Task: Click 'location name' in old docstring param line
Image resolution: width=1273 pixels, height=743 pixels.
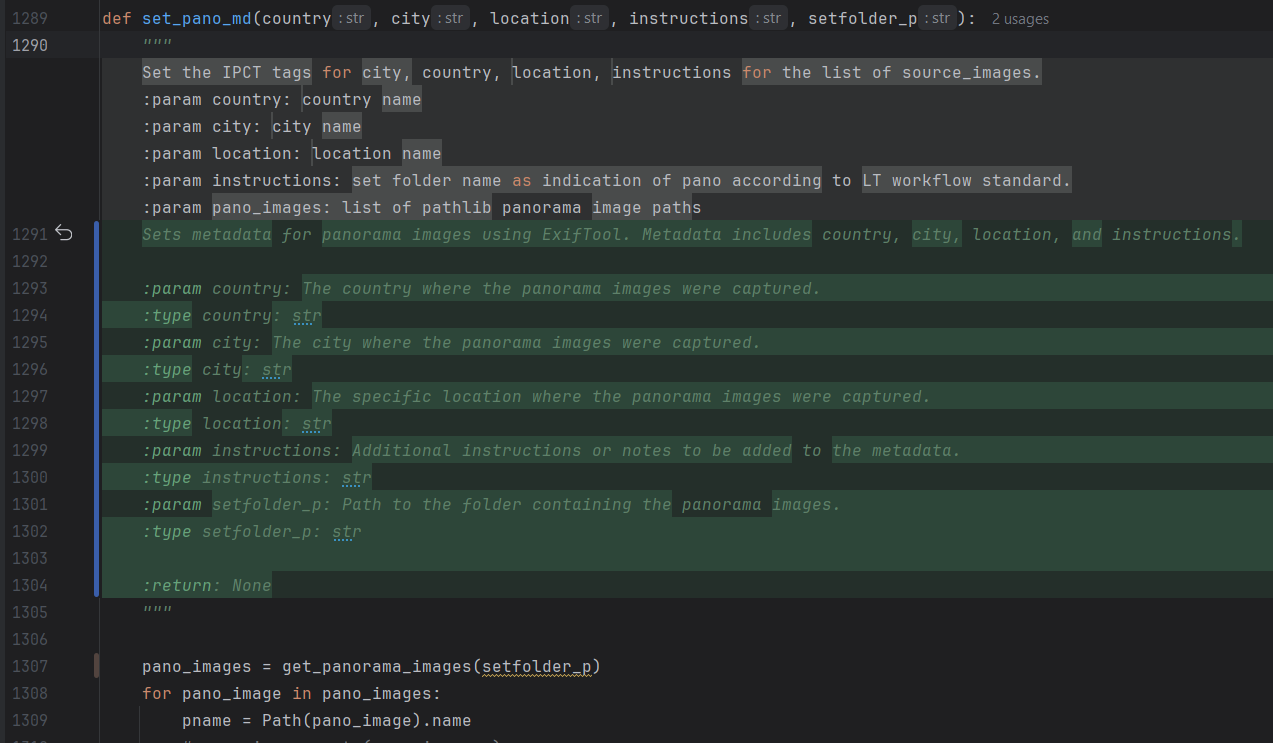Action: pyautogui.click(x=377, y=154)
